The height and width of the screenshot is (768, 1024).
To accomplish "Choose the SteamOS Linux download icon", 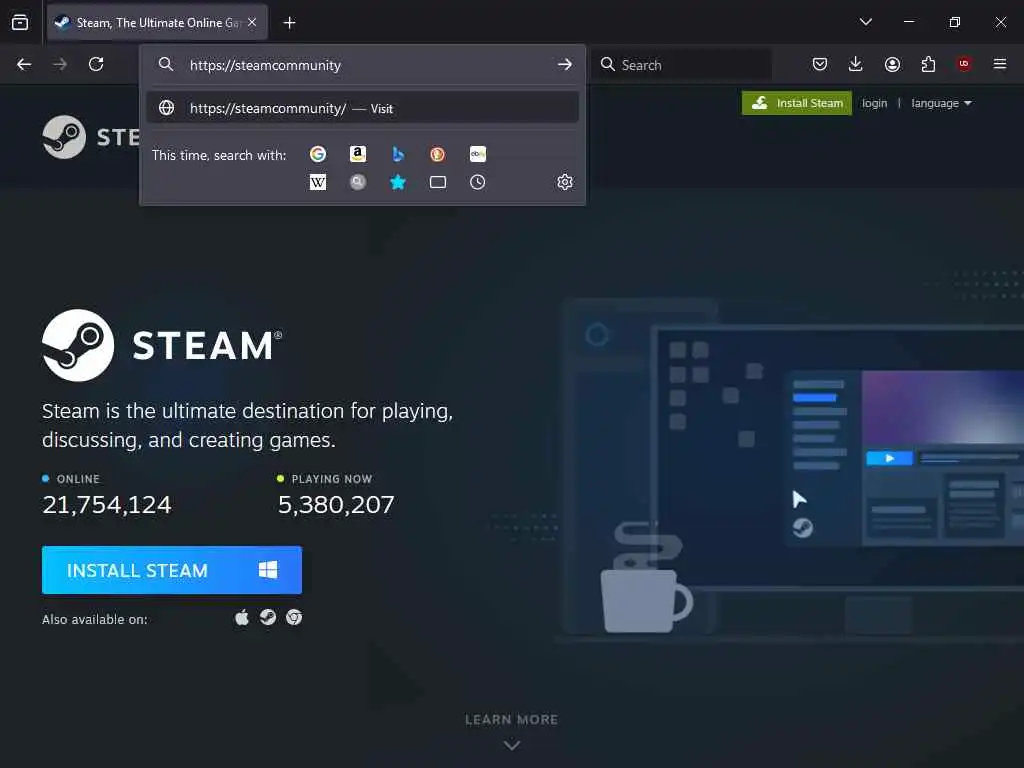I will click(x=268, y=618).
